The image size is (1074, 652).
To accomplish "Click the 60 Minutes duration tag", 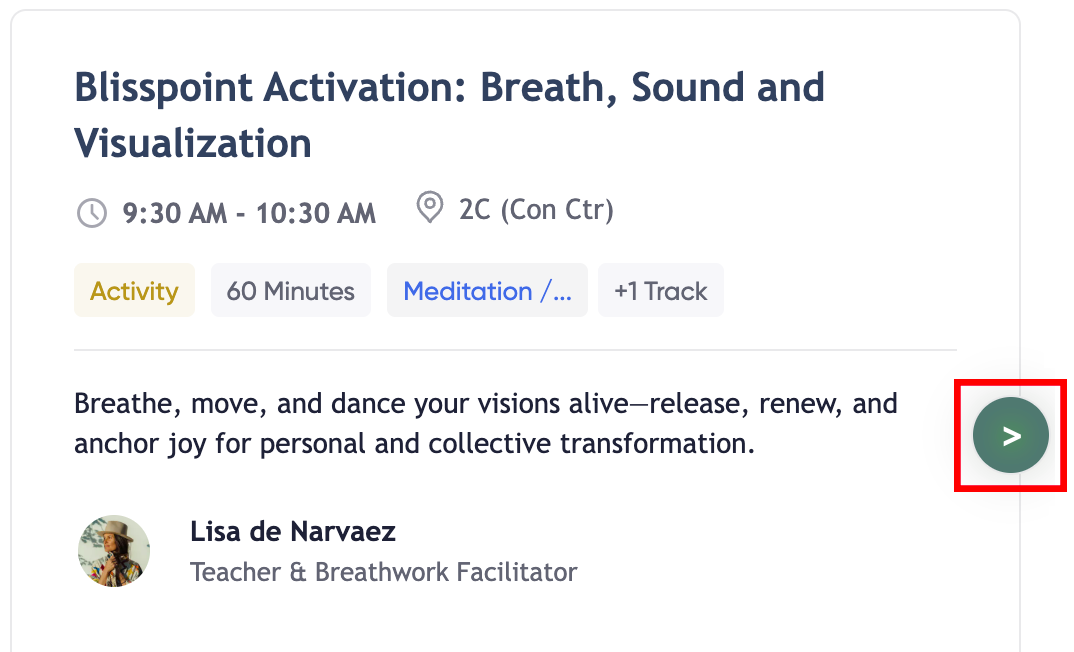I will coord(290,291).
